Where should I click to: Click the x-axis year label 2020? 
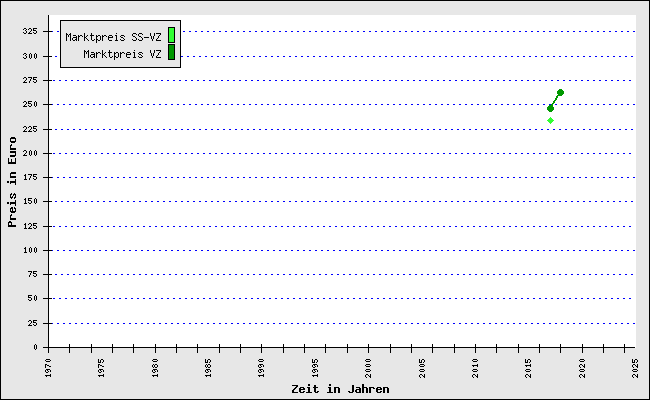point(582,368)
